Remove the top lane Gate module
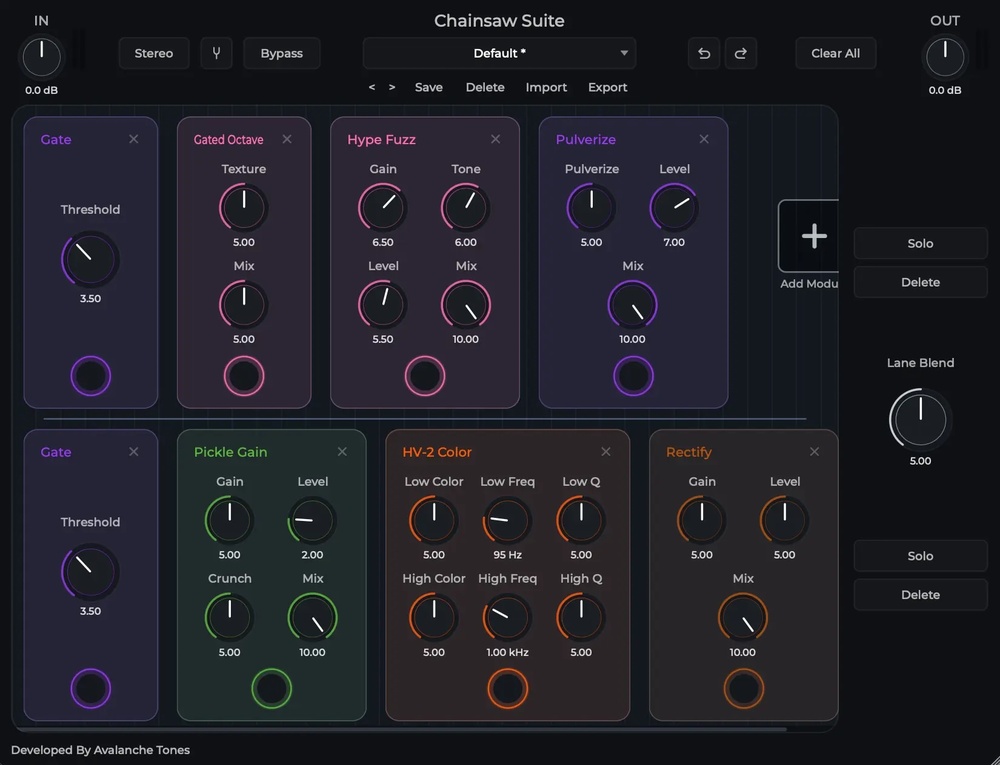Screen dimensions: 1000x765 tap(133, 139)
